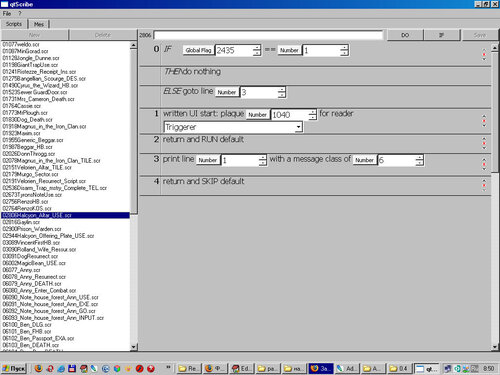Viewport: 500px width, 375px height.
Task: Click the reorder handle on line 1 plaque
Action: pyautogui.click(x=484, y=121)
